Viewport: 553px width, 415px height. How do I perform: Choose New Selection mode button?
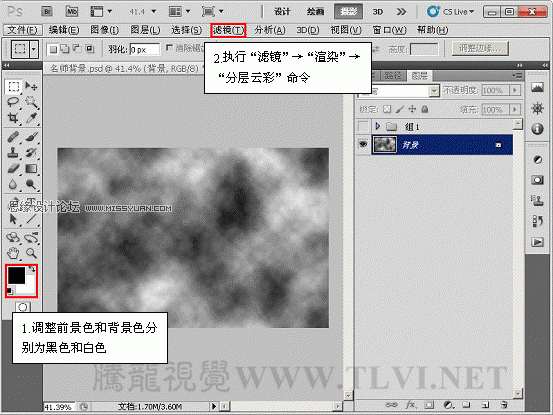pyautogui.click(x=53, y=49)
